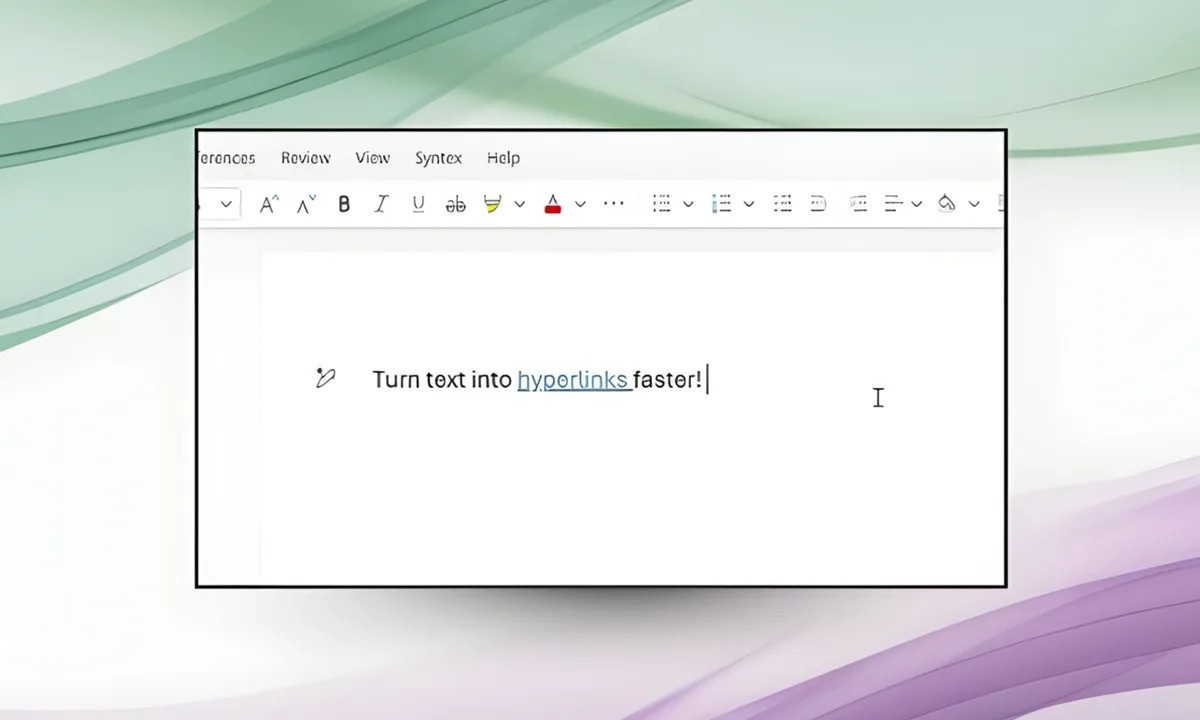Apply strikethrough to text
This screenshot has height=720, width=1200.
455,204
